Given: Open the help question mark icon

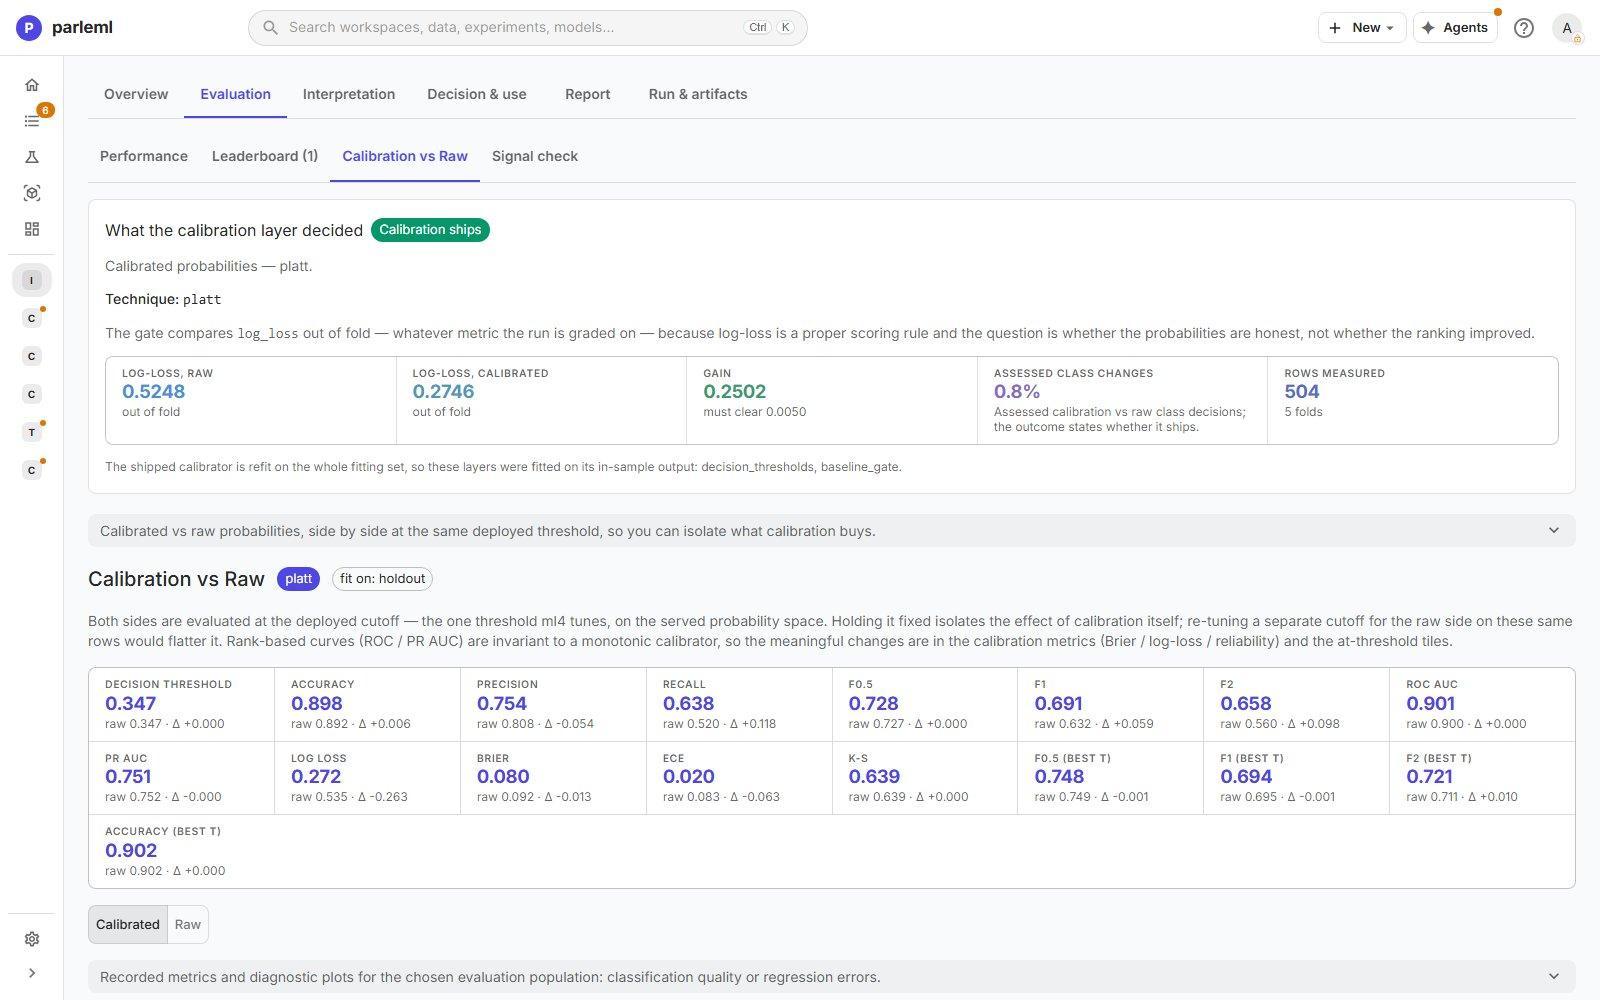Looking at the screenshot, I should (x=1523, y=28).
